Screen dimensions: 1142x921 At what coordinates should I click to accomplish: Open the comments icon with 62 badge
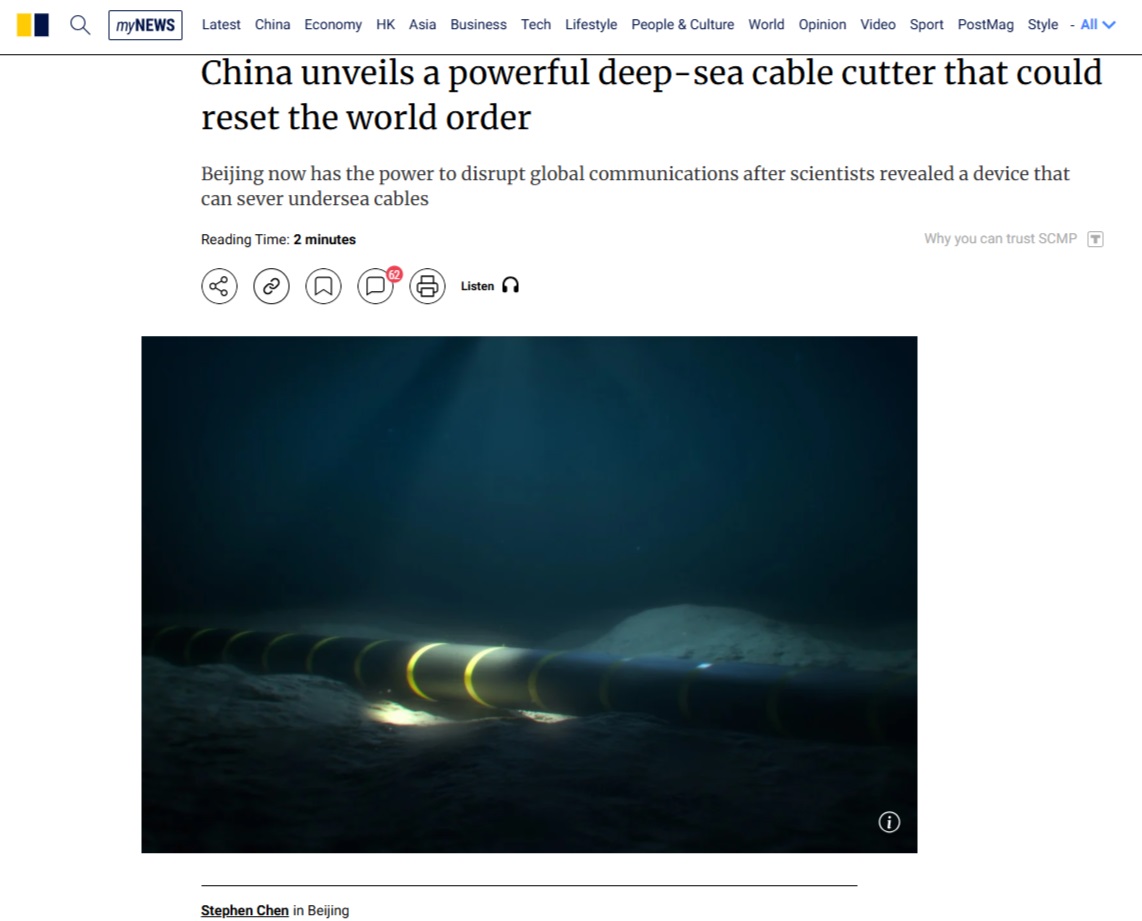tap(377, 285)
